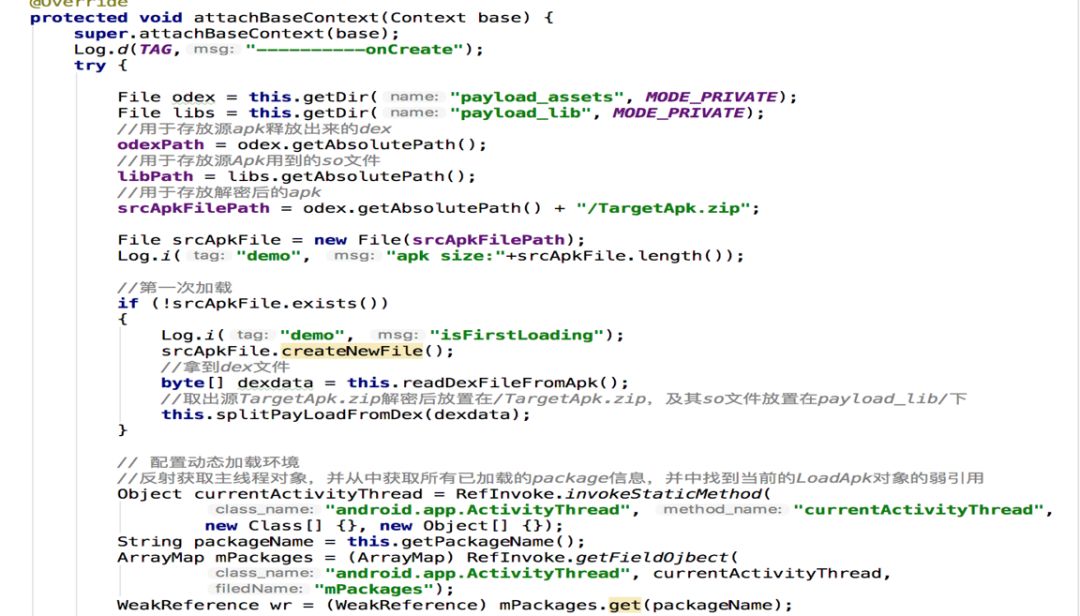Click srcApkFilePath on its assignment line
The width and height of the screenshot is (1080, 616).
click(x=194, y=208)
